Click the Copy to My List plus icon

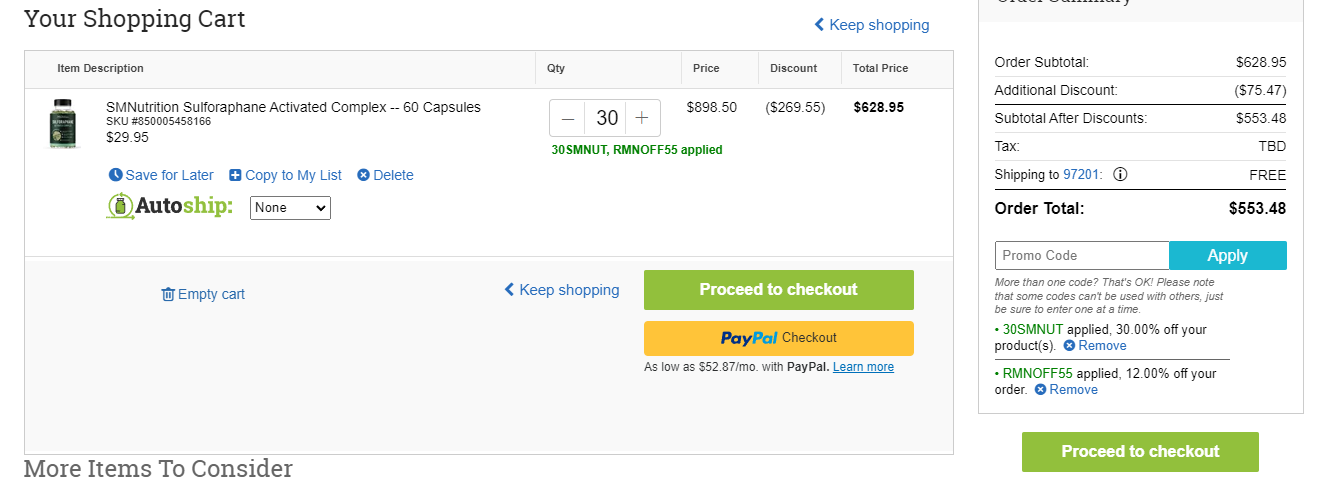click(x=235, y=175)
